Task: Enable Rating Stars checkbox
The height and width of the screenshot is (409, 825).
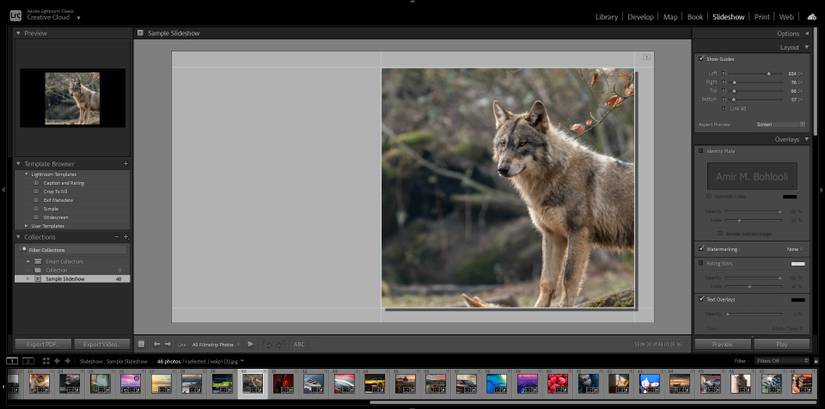Action: pyautogui.click(x=701, y=263)
